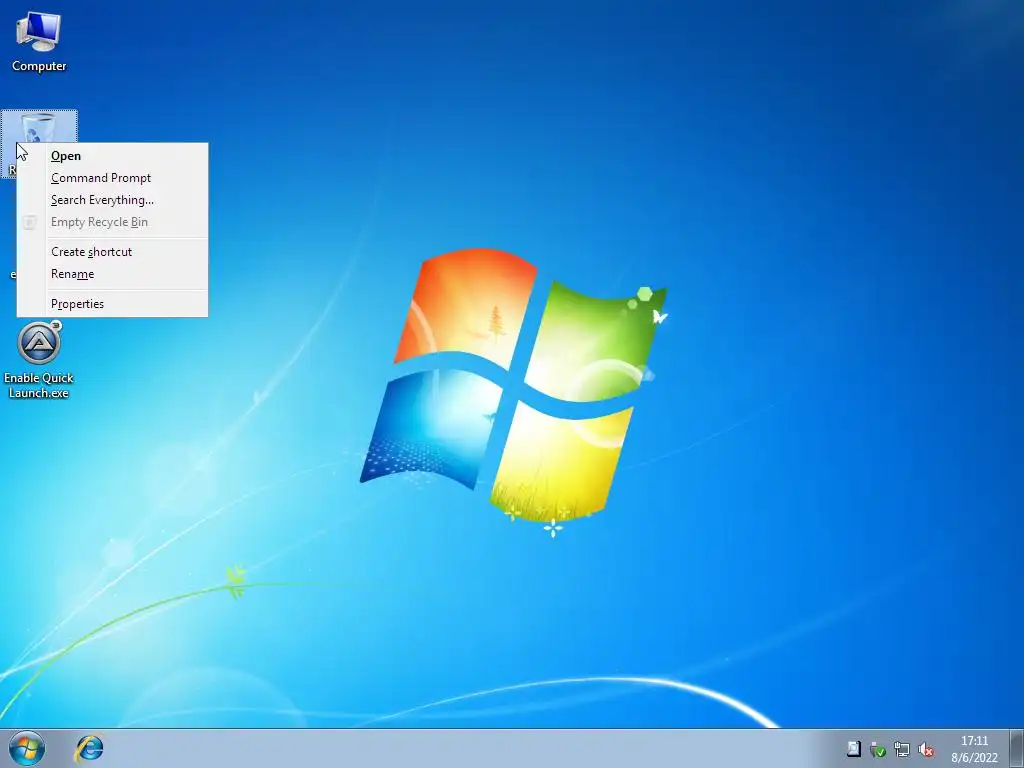Screen dimensions: 1024x768
Task: Select Enable Quick Launch.exe icon
Action: [39, 360]
